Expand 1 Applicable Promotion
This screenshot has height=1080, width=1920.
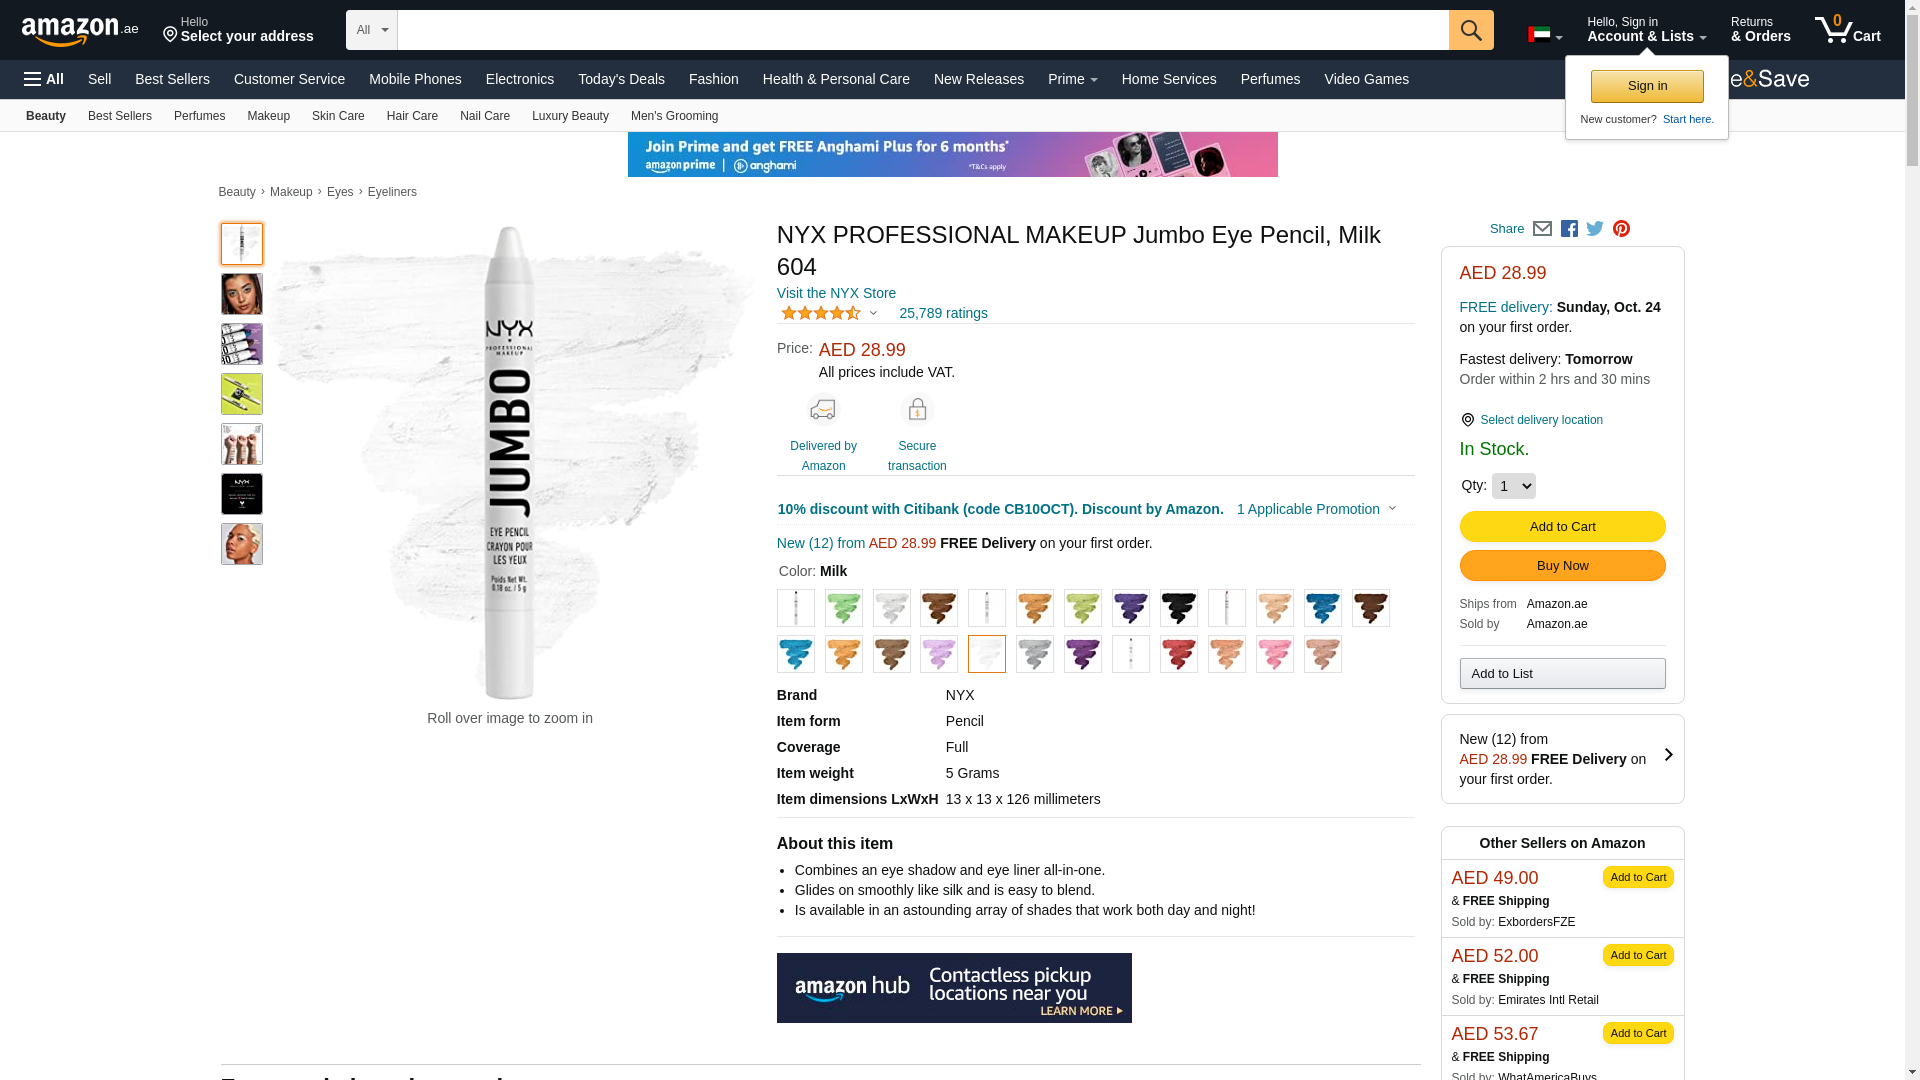(1316, 509)
